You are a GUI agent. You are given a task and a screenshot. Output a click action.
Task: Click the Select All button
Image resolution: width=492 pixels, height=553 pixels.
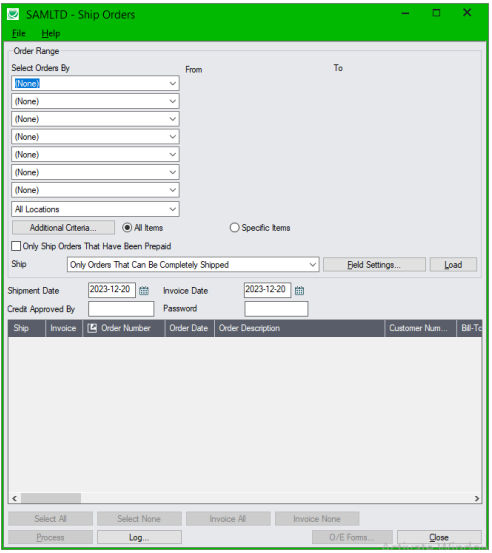50,519
